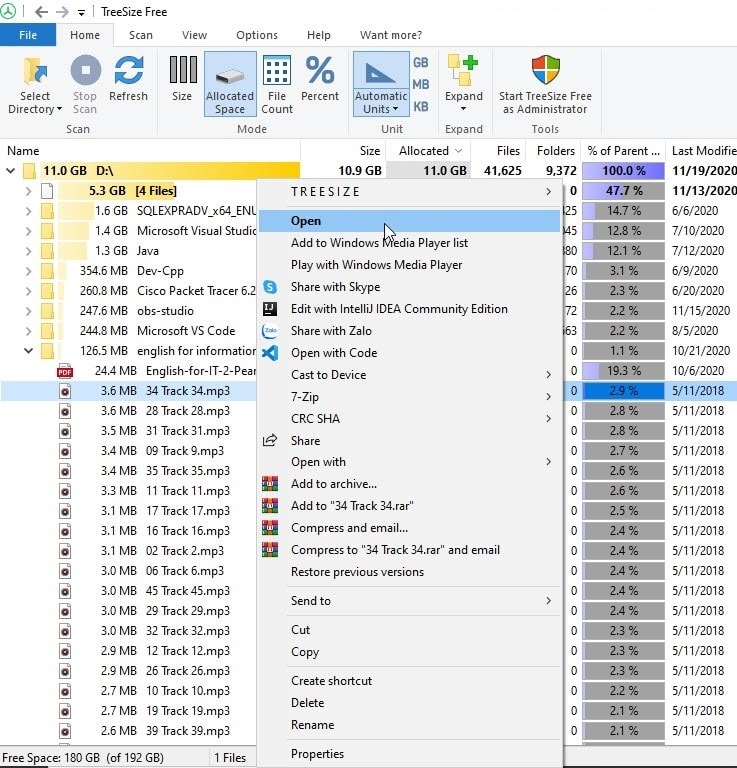Set unit to GB
Screen dimensions: 737x768
[x=421, y=63]
